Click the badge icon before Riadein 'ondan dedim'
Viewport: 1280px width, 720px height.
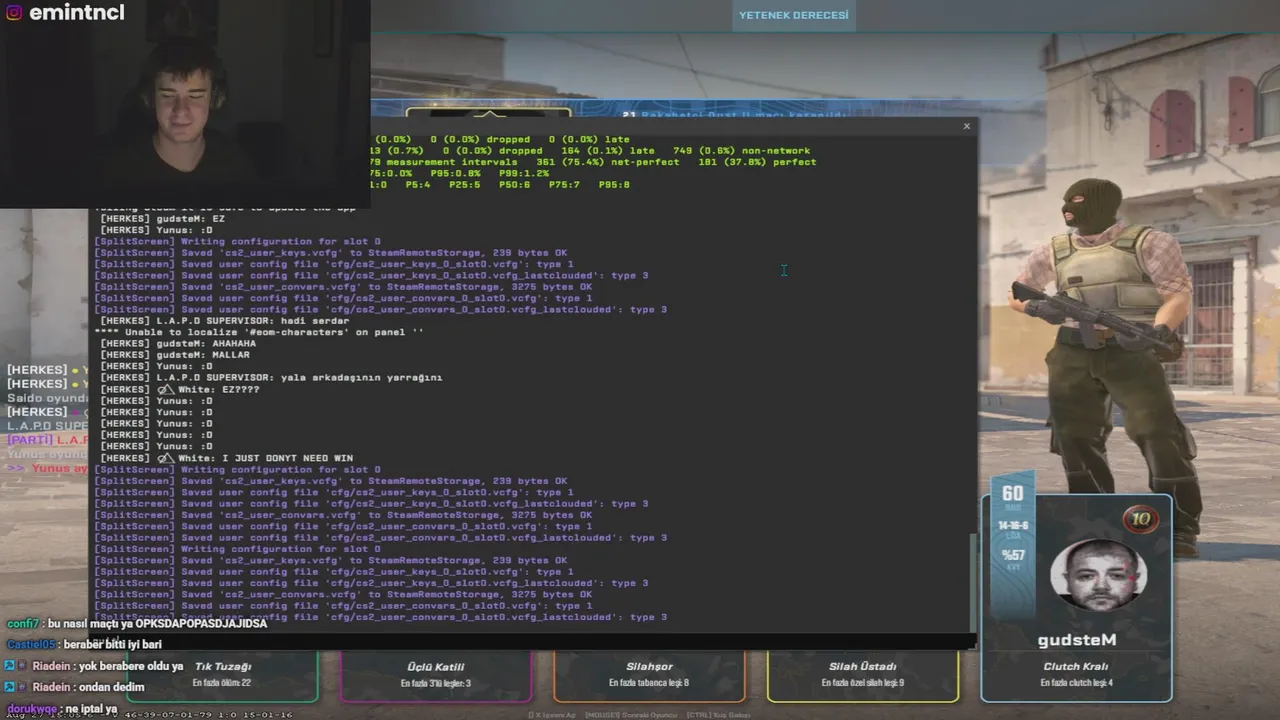pyautogui.click(x=10, y=687)
